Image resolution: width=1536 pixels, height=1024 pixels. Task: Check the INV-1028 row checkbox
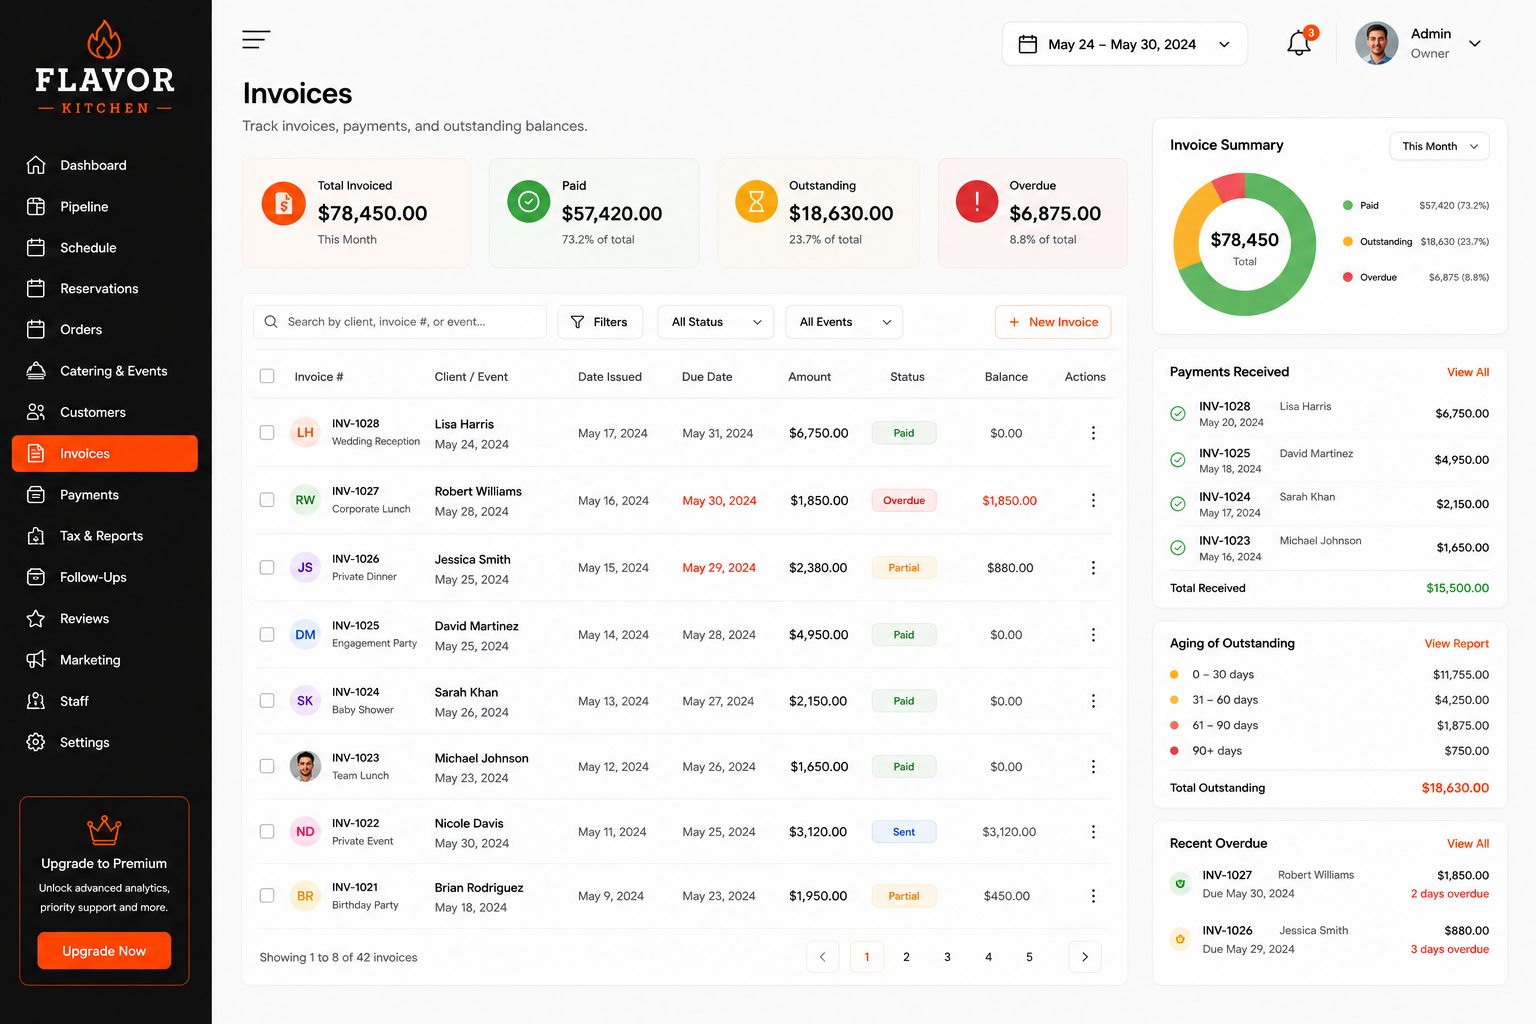pyautogui.click(x=267, y=433)
